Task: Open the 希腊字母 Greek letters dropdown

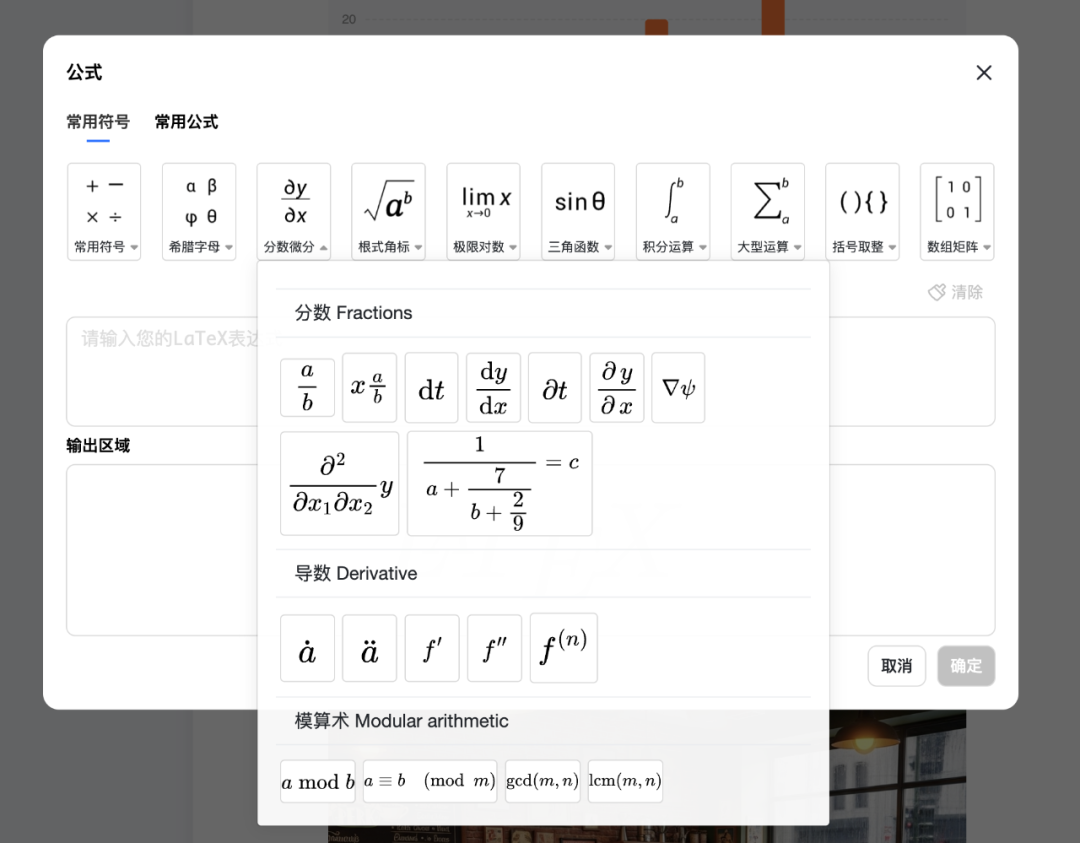Action: pos(199,211)
